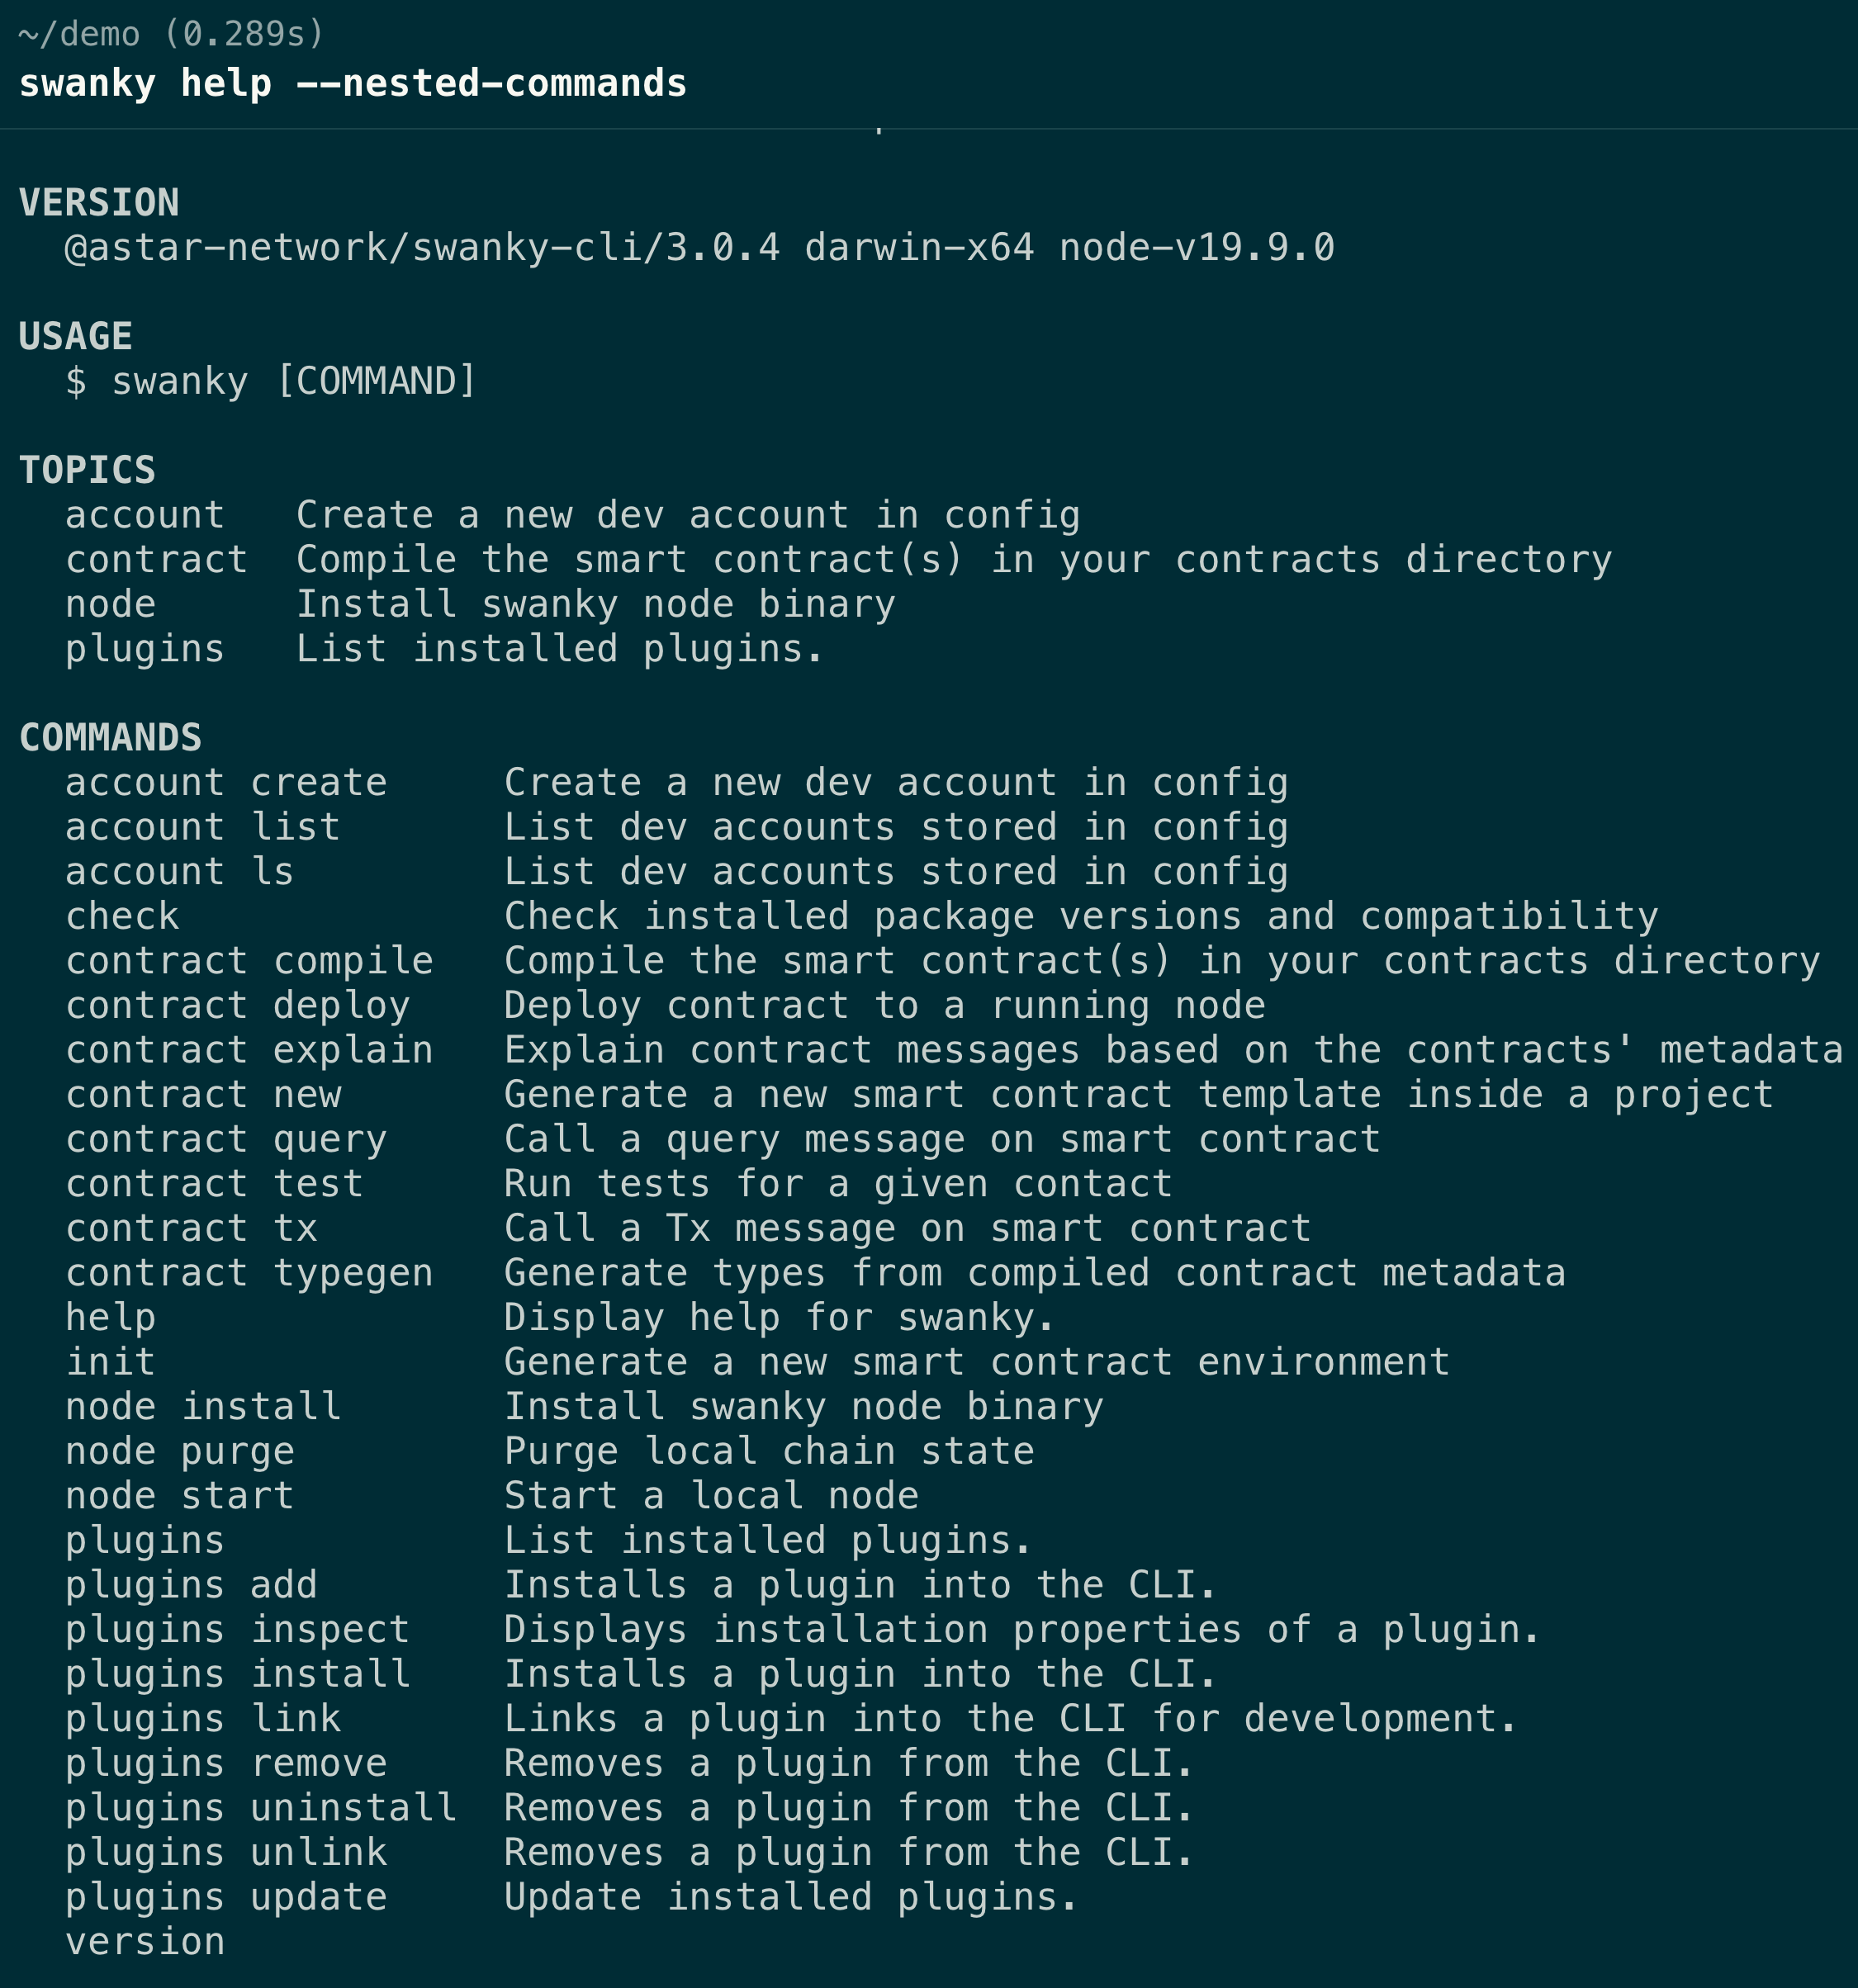Click the 'account create' command
1858x1988 pixels.
pyautogui.click(x=226, y=782)
